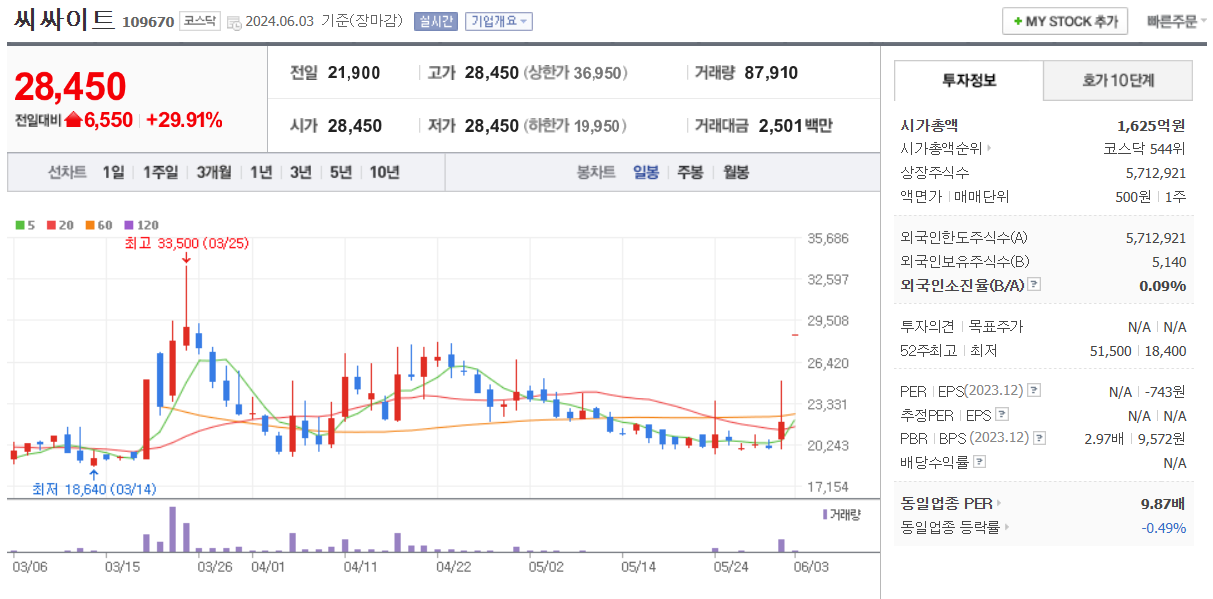Click 최고 33,500 (03/25) chart marker
1213x599 pixels.
[x=186, y=243]
